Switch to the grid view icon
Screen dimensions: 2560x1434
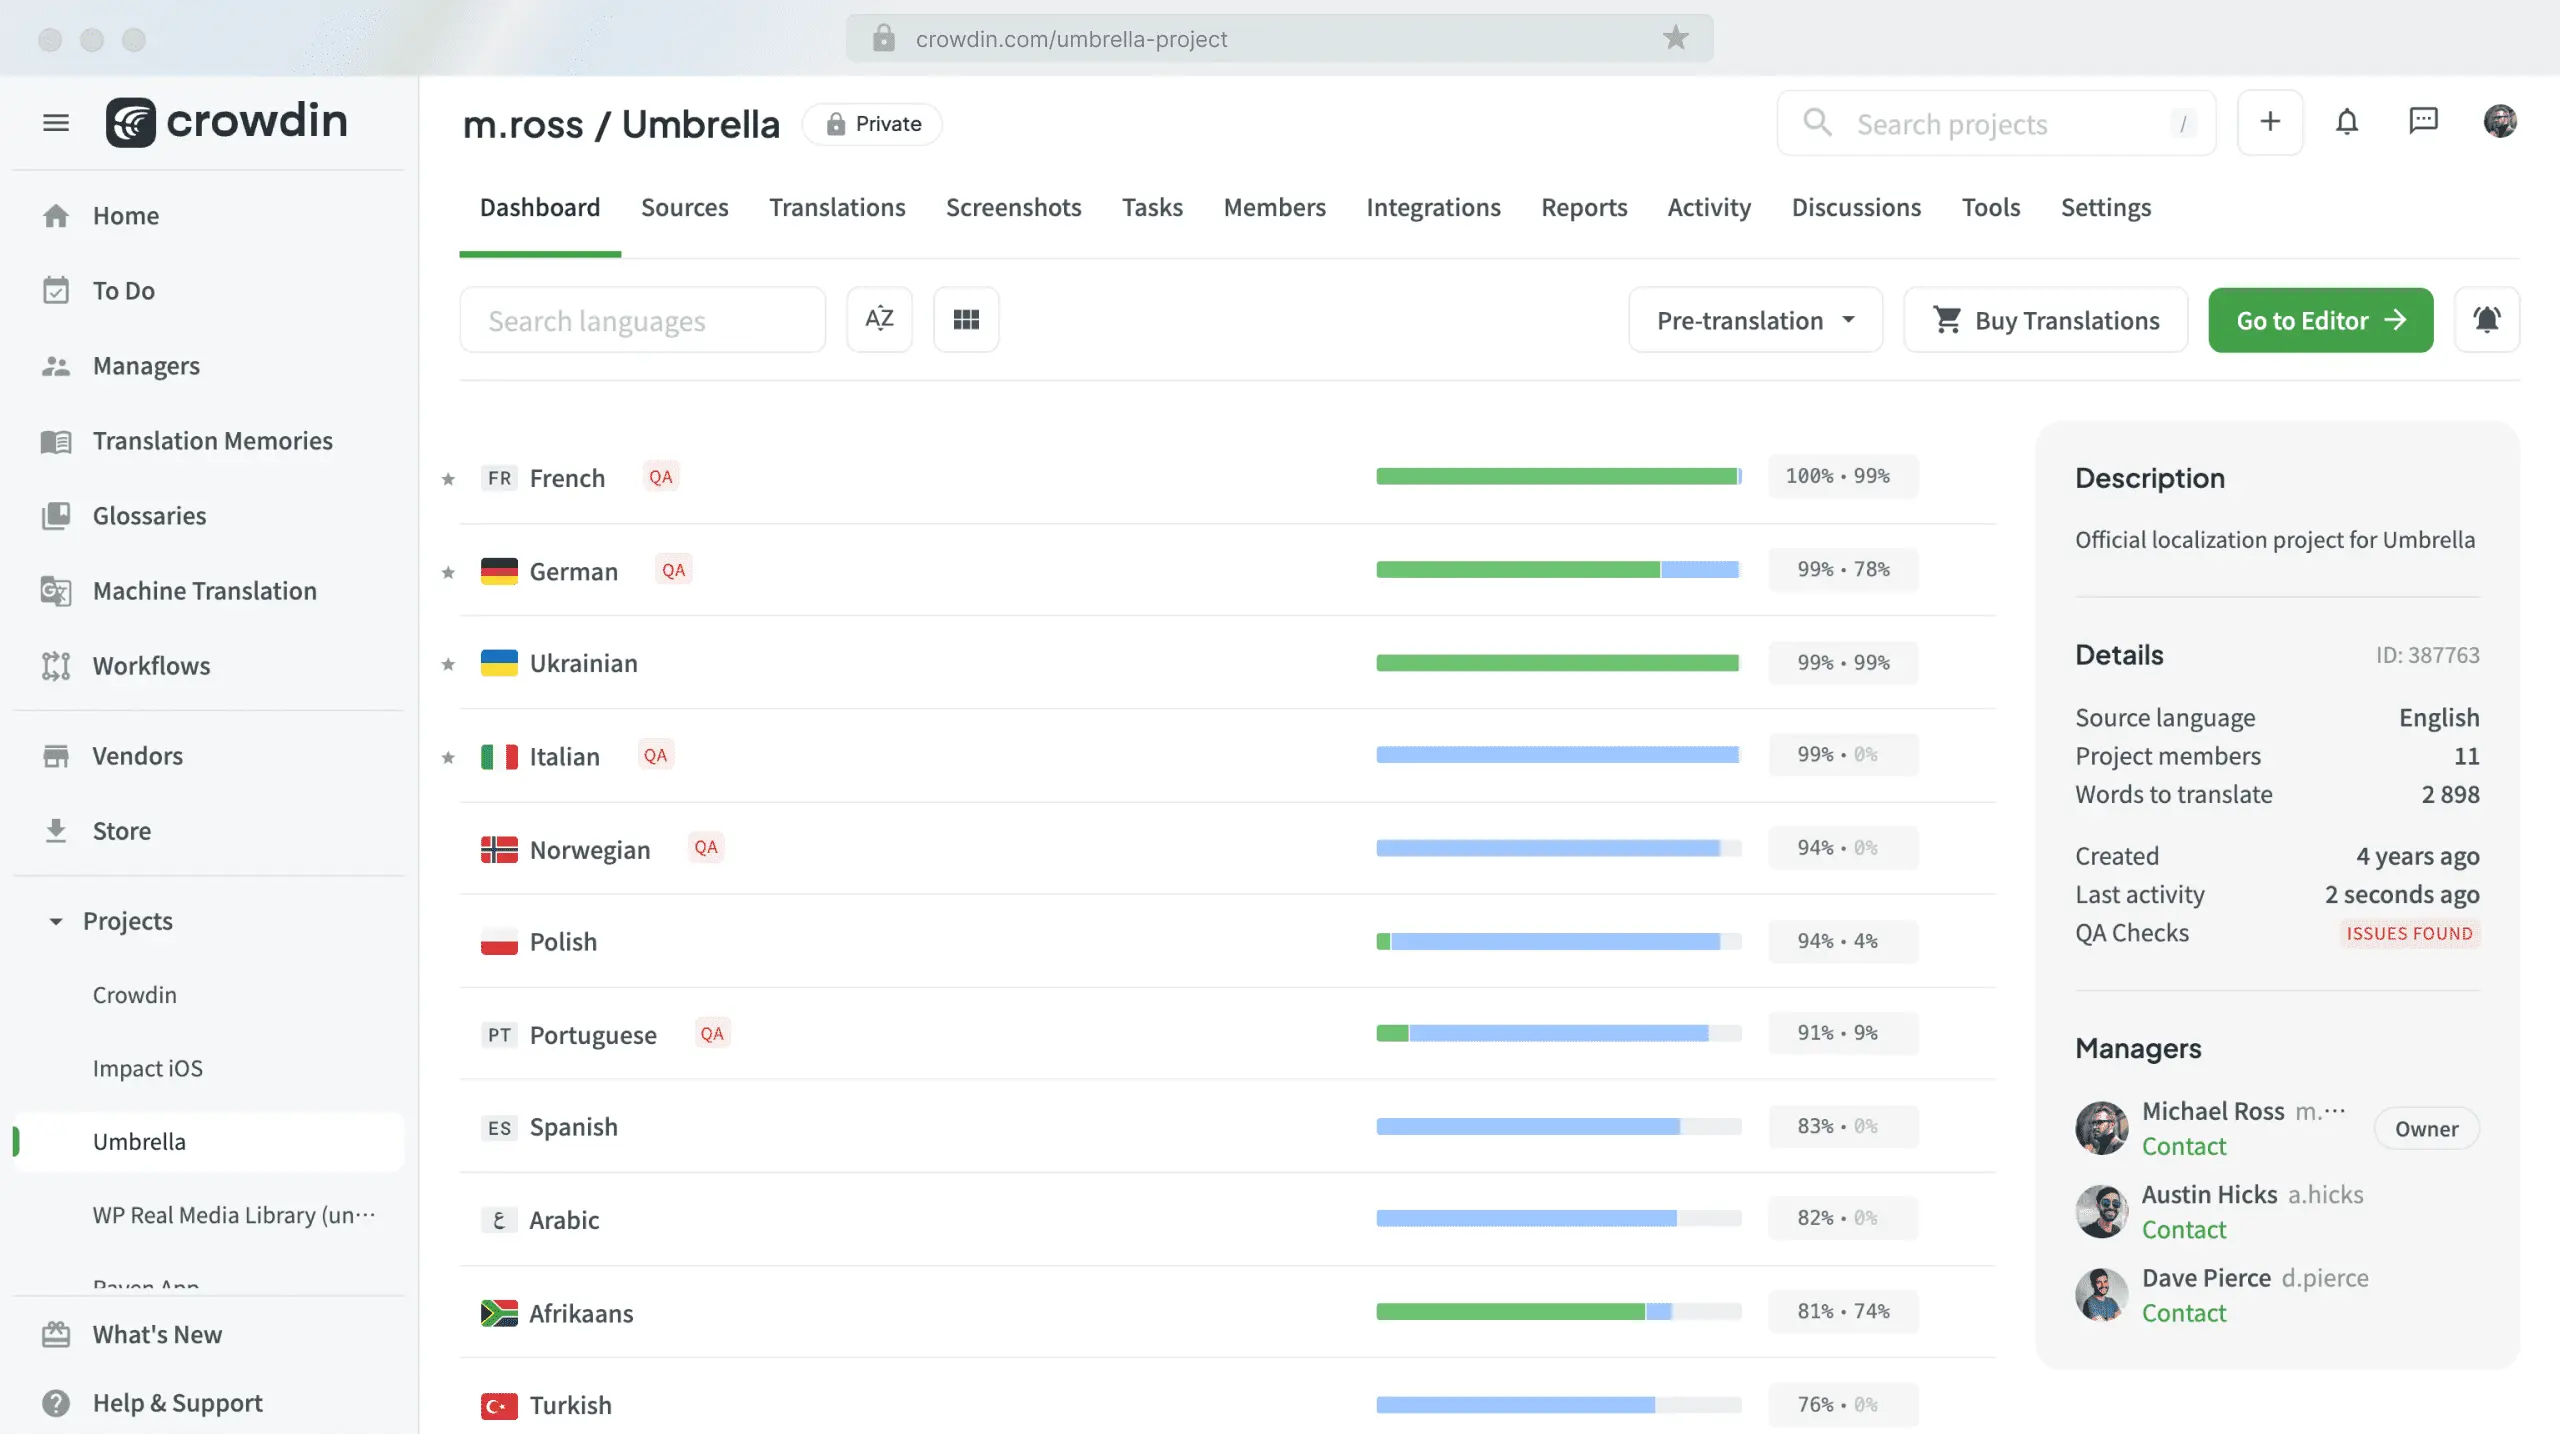[x=965, y=320]
